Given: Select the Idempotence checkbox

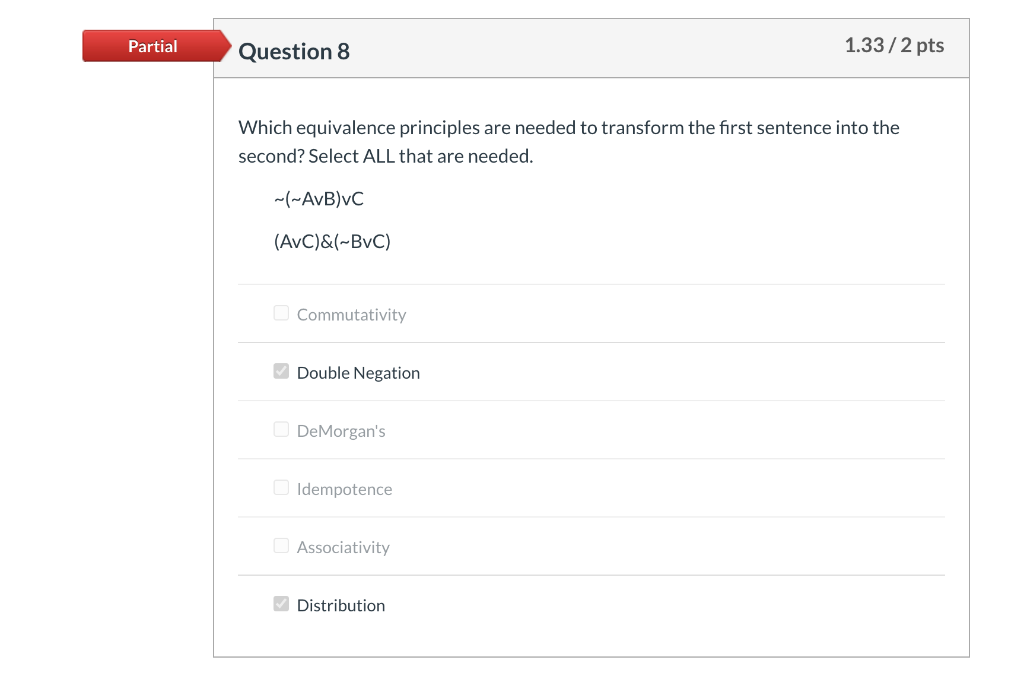Looking at the screenshot, I should pyautogui.click(x=281, y=488).
